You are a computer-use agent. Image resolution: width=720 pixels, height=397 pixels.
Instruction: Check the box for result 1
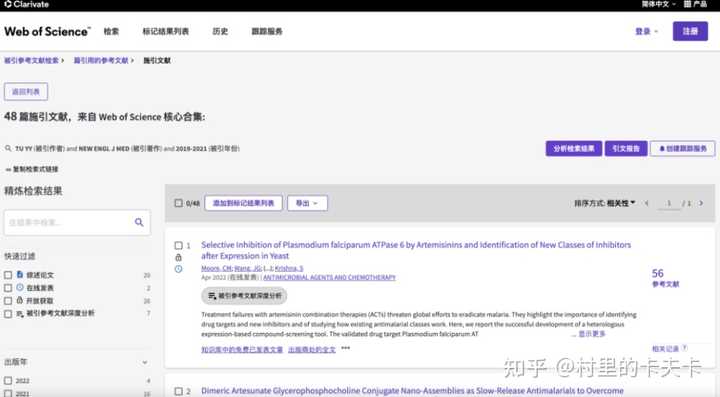[178, 246]
